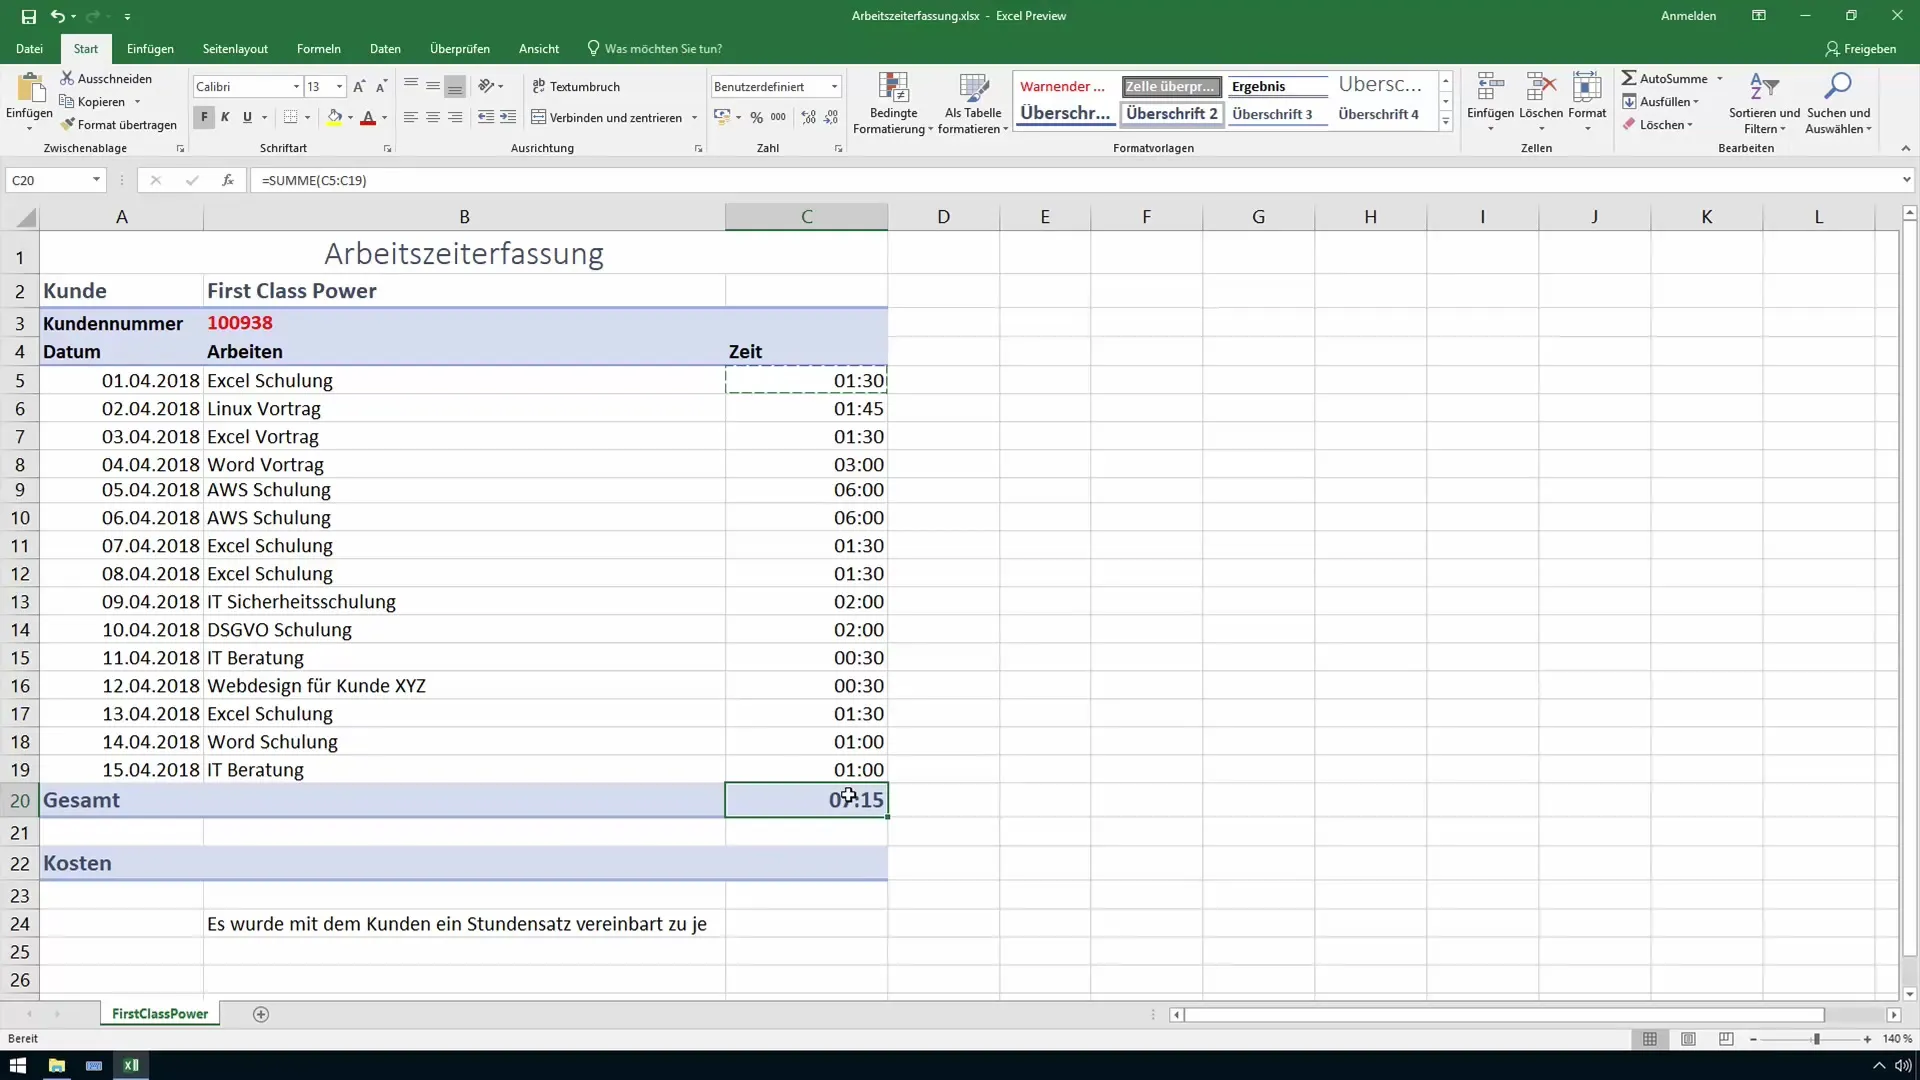Screen dimensions: 1920x1080
Task: Decrease the indent level
Action: pyautogui.click(x=486, y=117)
